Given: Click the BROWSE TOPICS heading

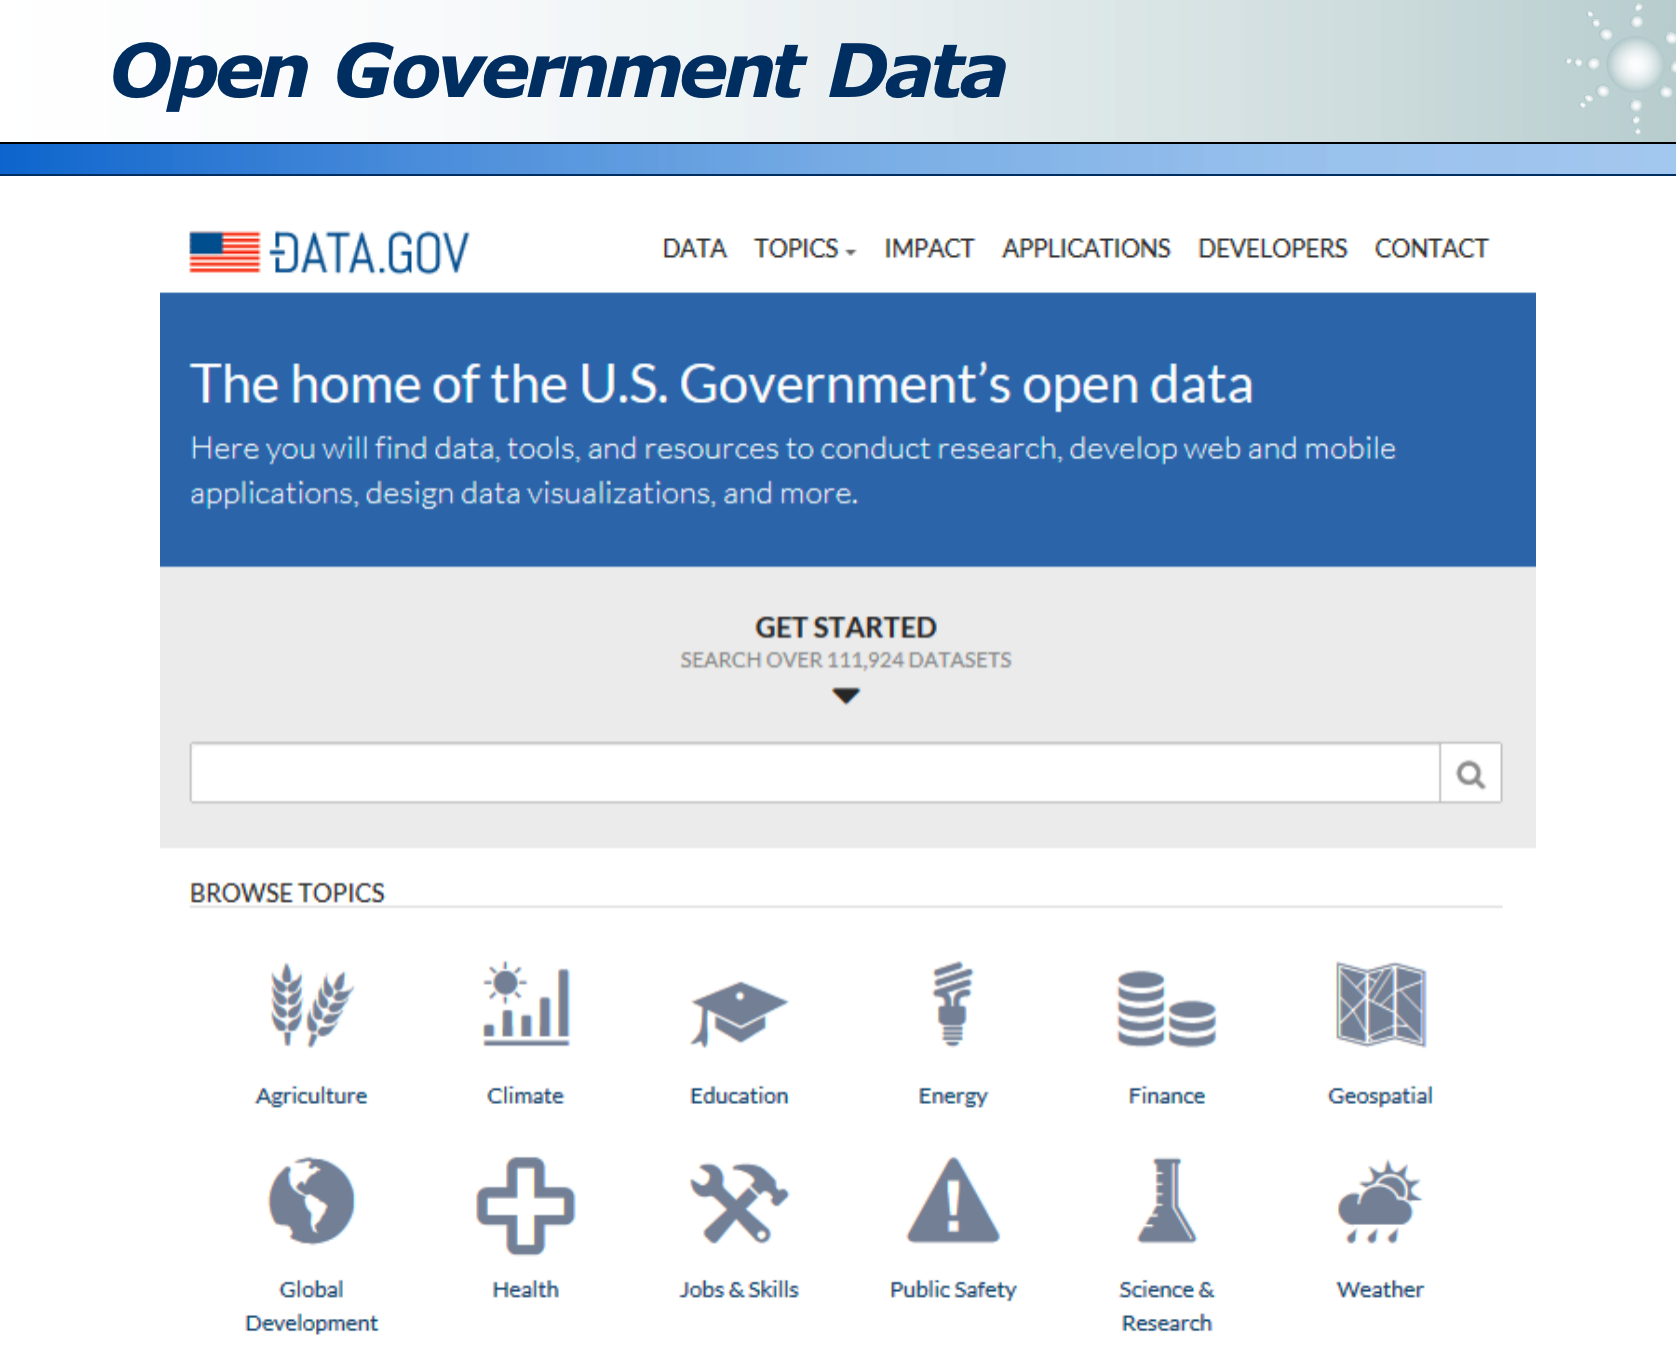Looking at the screenshot, I should point(287,893).
